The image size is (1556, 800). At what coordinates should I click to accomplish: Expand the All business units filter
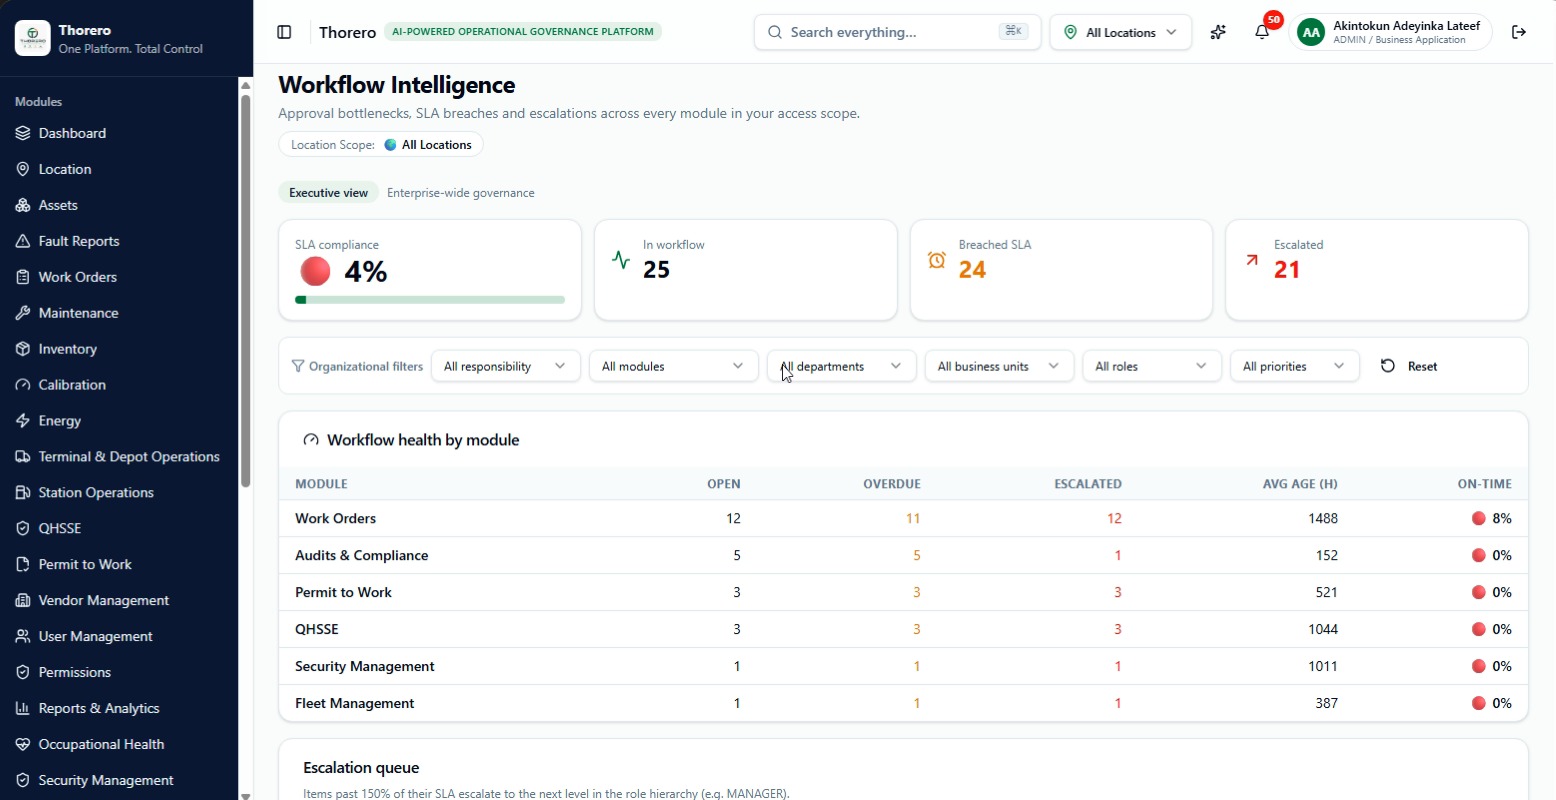coord(999,366)
